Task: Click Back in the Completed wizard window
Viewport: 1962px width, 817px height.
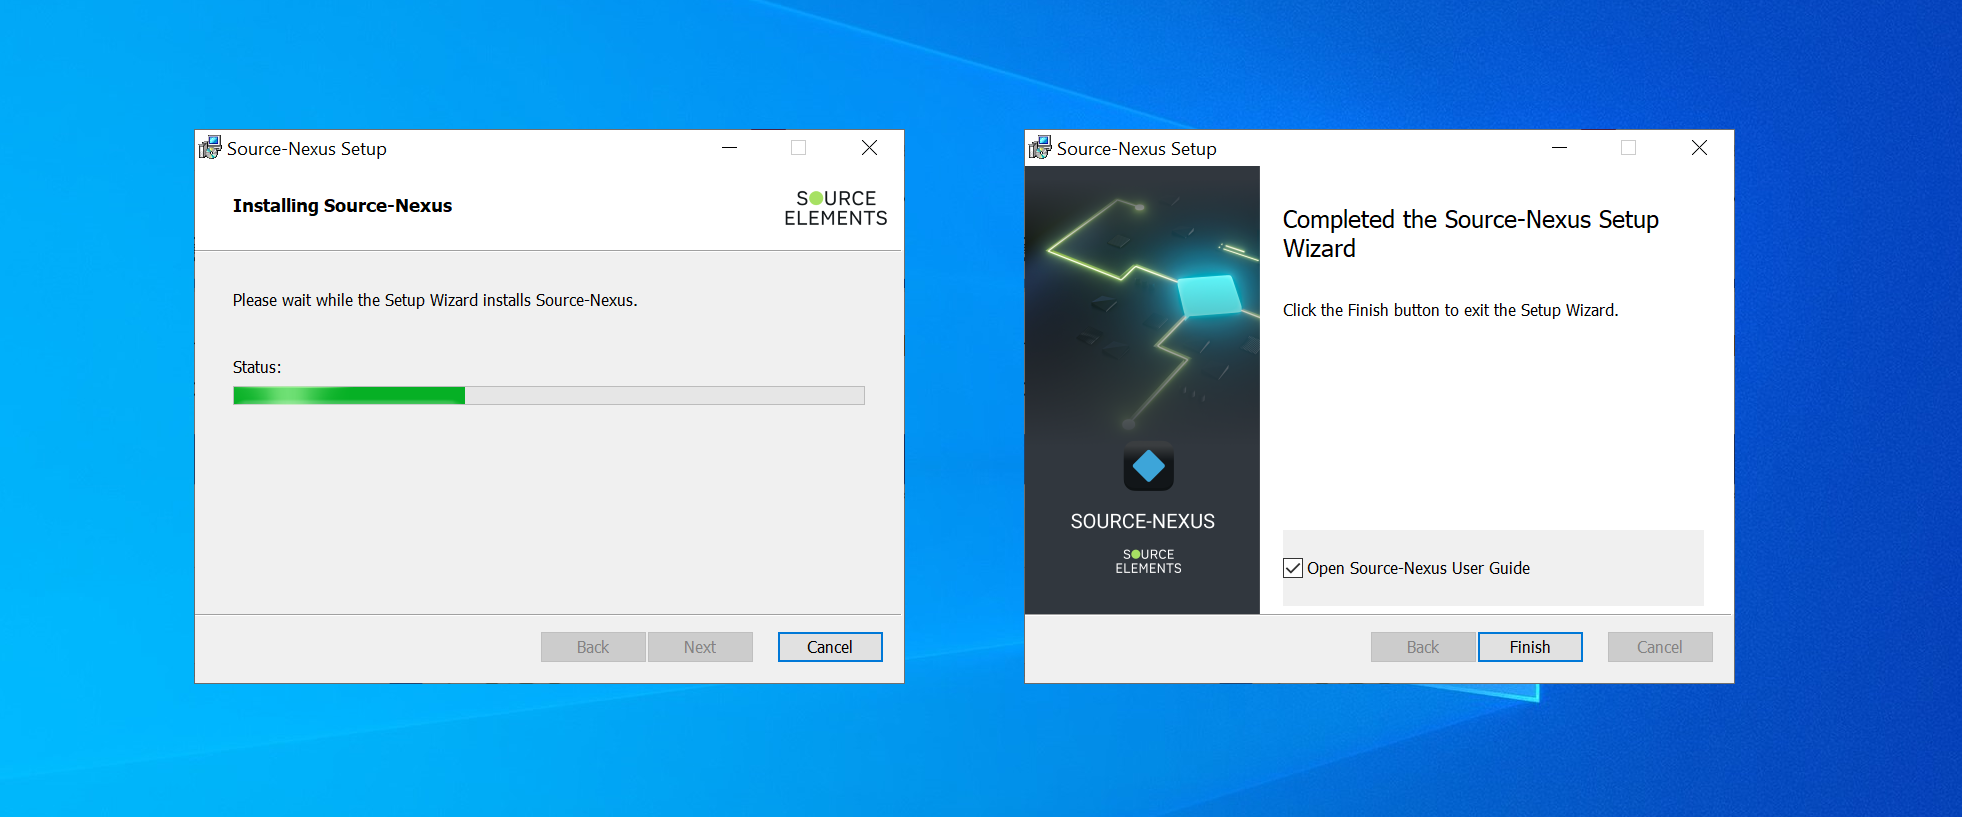Action: 1422,647
